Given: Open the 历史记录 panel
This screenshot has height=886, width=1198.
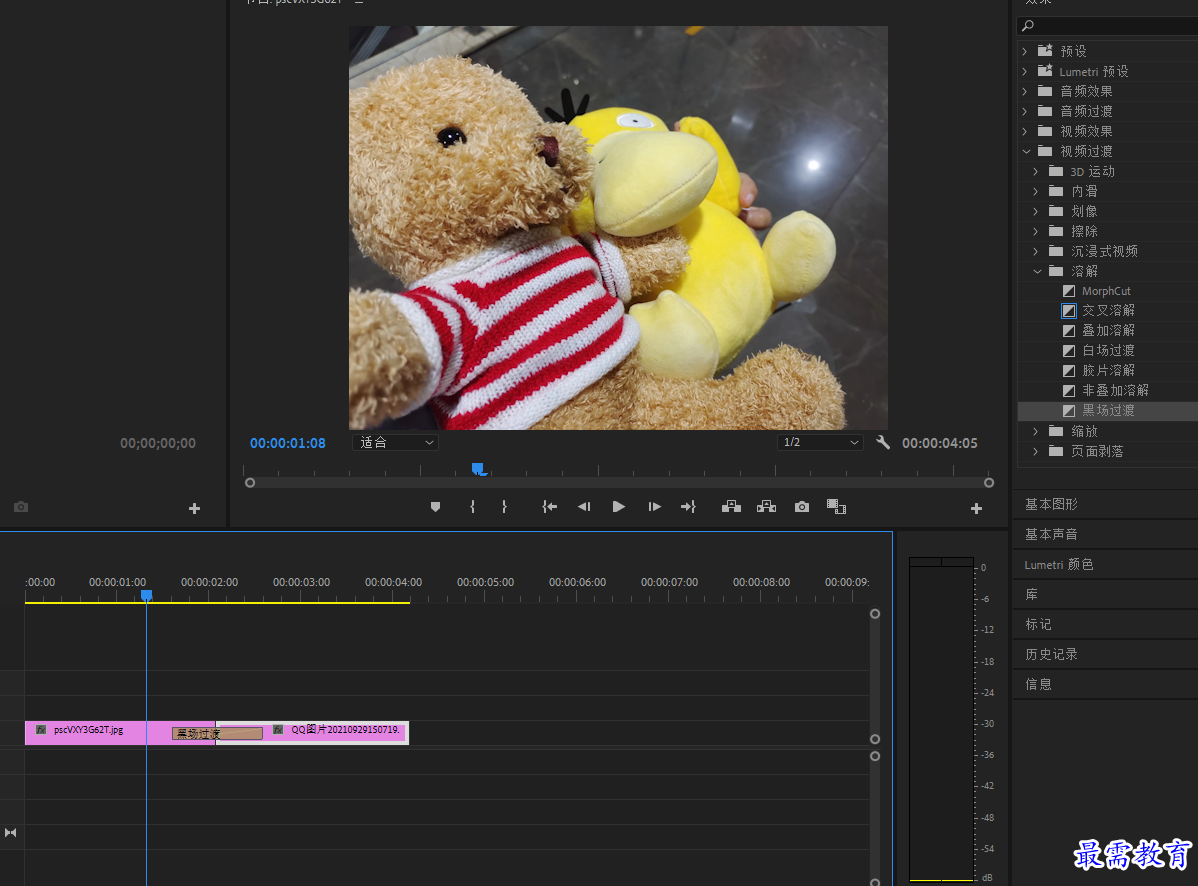Looking at the screenshot, I should click(x=1051, y=654).
